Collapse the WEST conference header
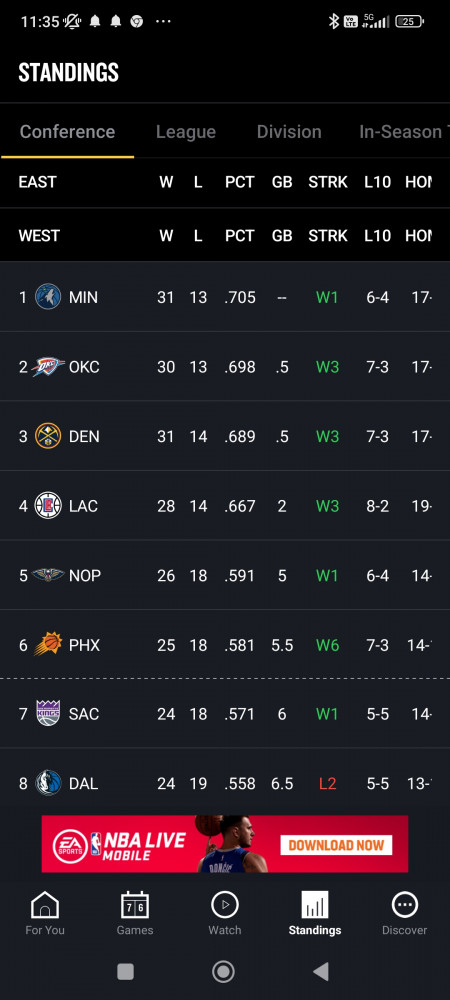 coord(225,235)
